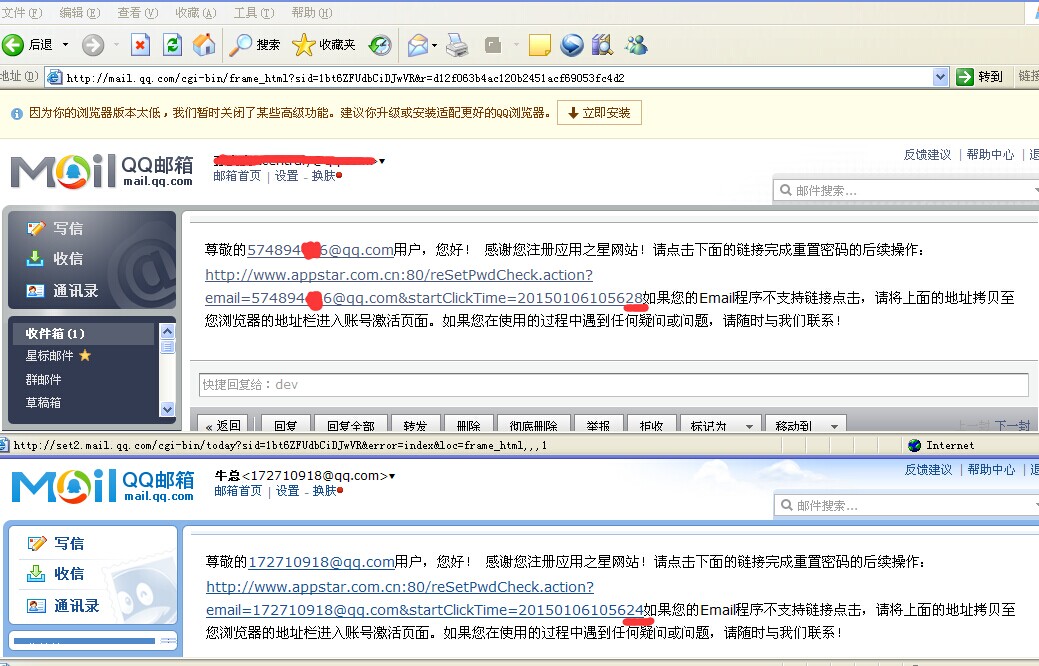1039x666 pixels.
Task: Go to the browser Home page icon
Action: (204, 44)
